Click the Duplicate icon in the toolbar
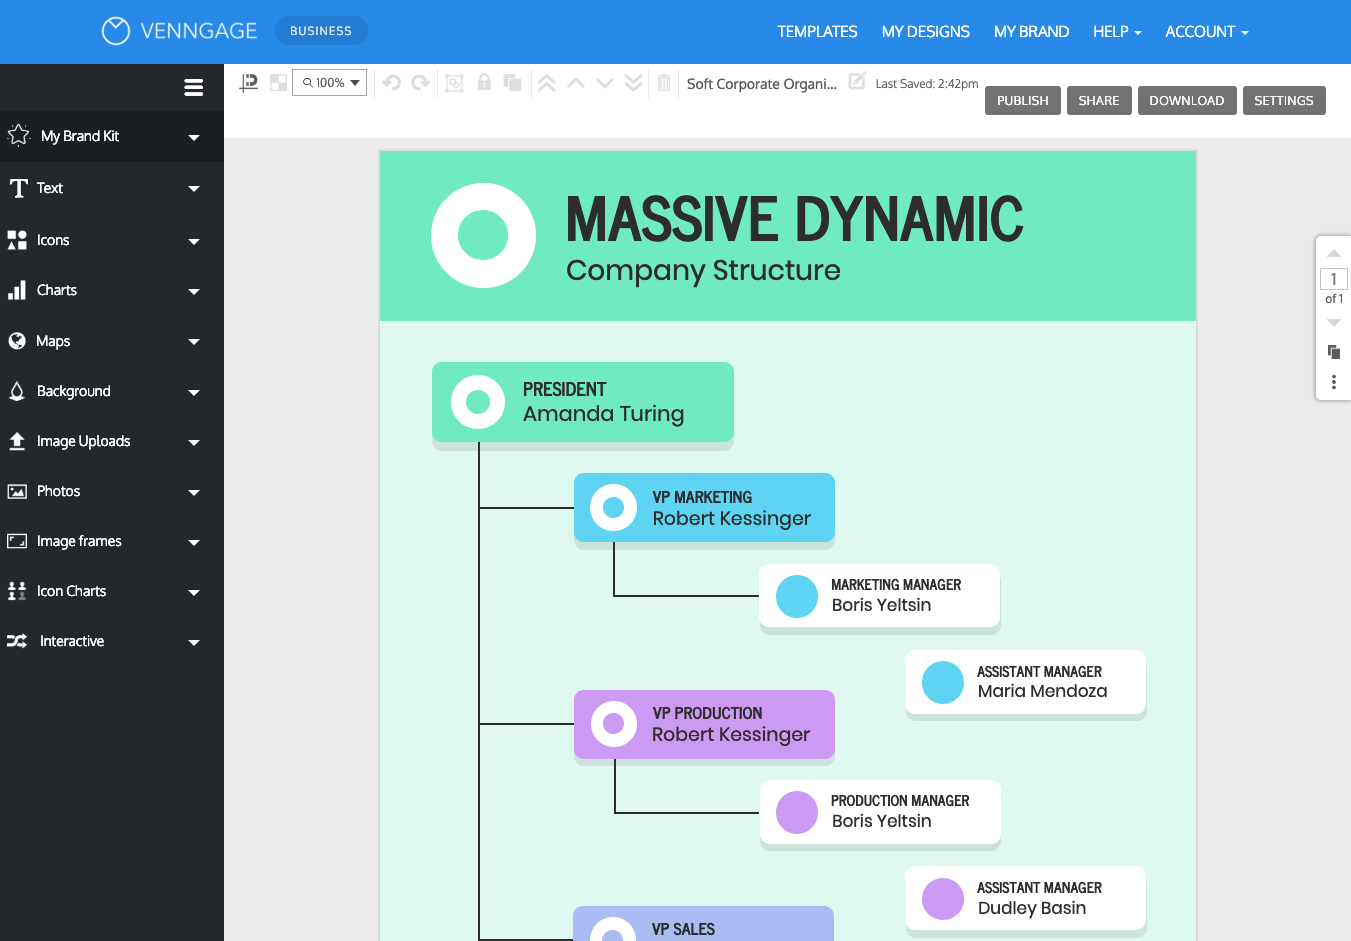This screenshot has width=1351, height=941. click(512, 82)
